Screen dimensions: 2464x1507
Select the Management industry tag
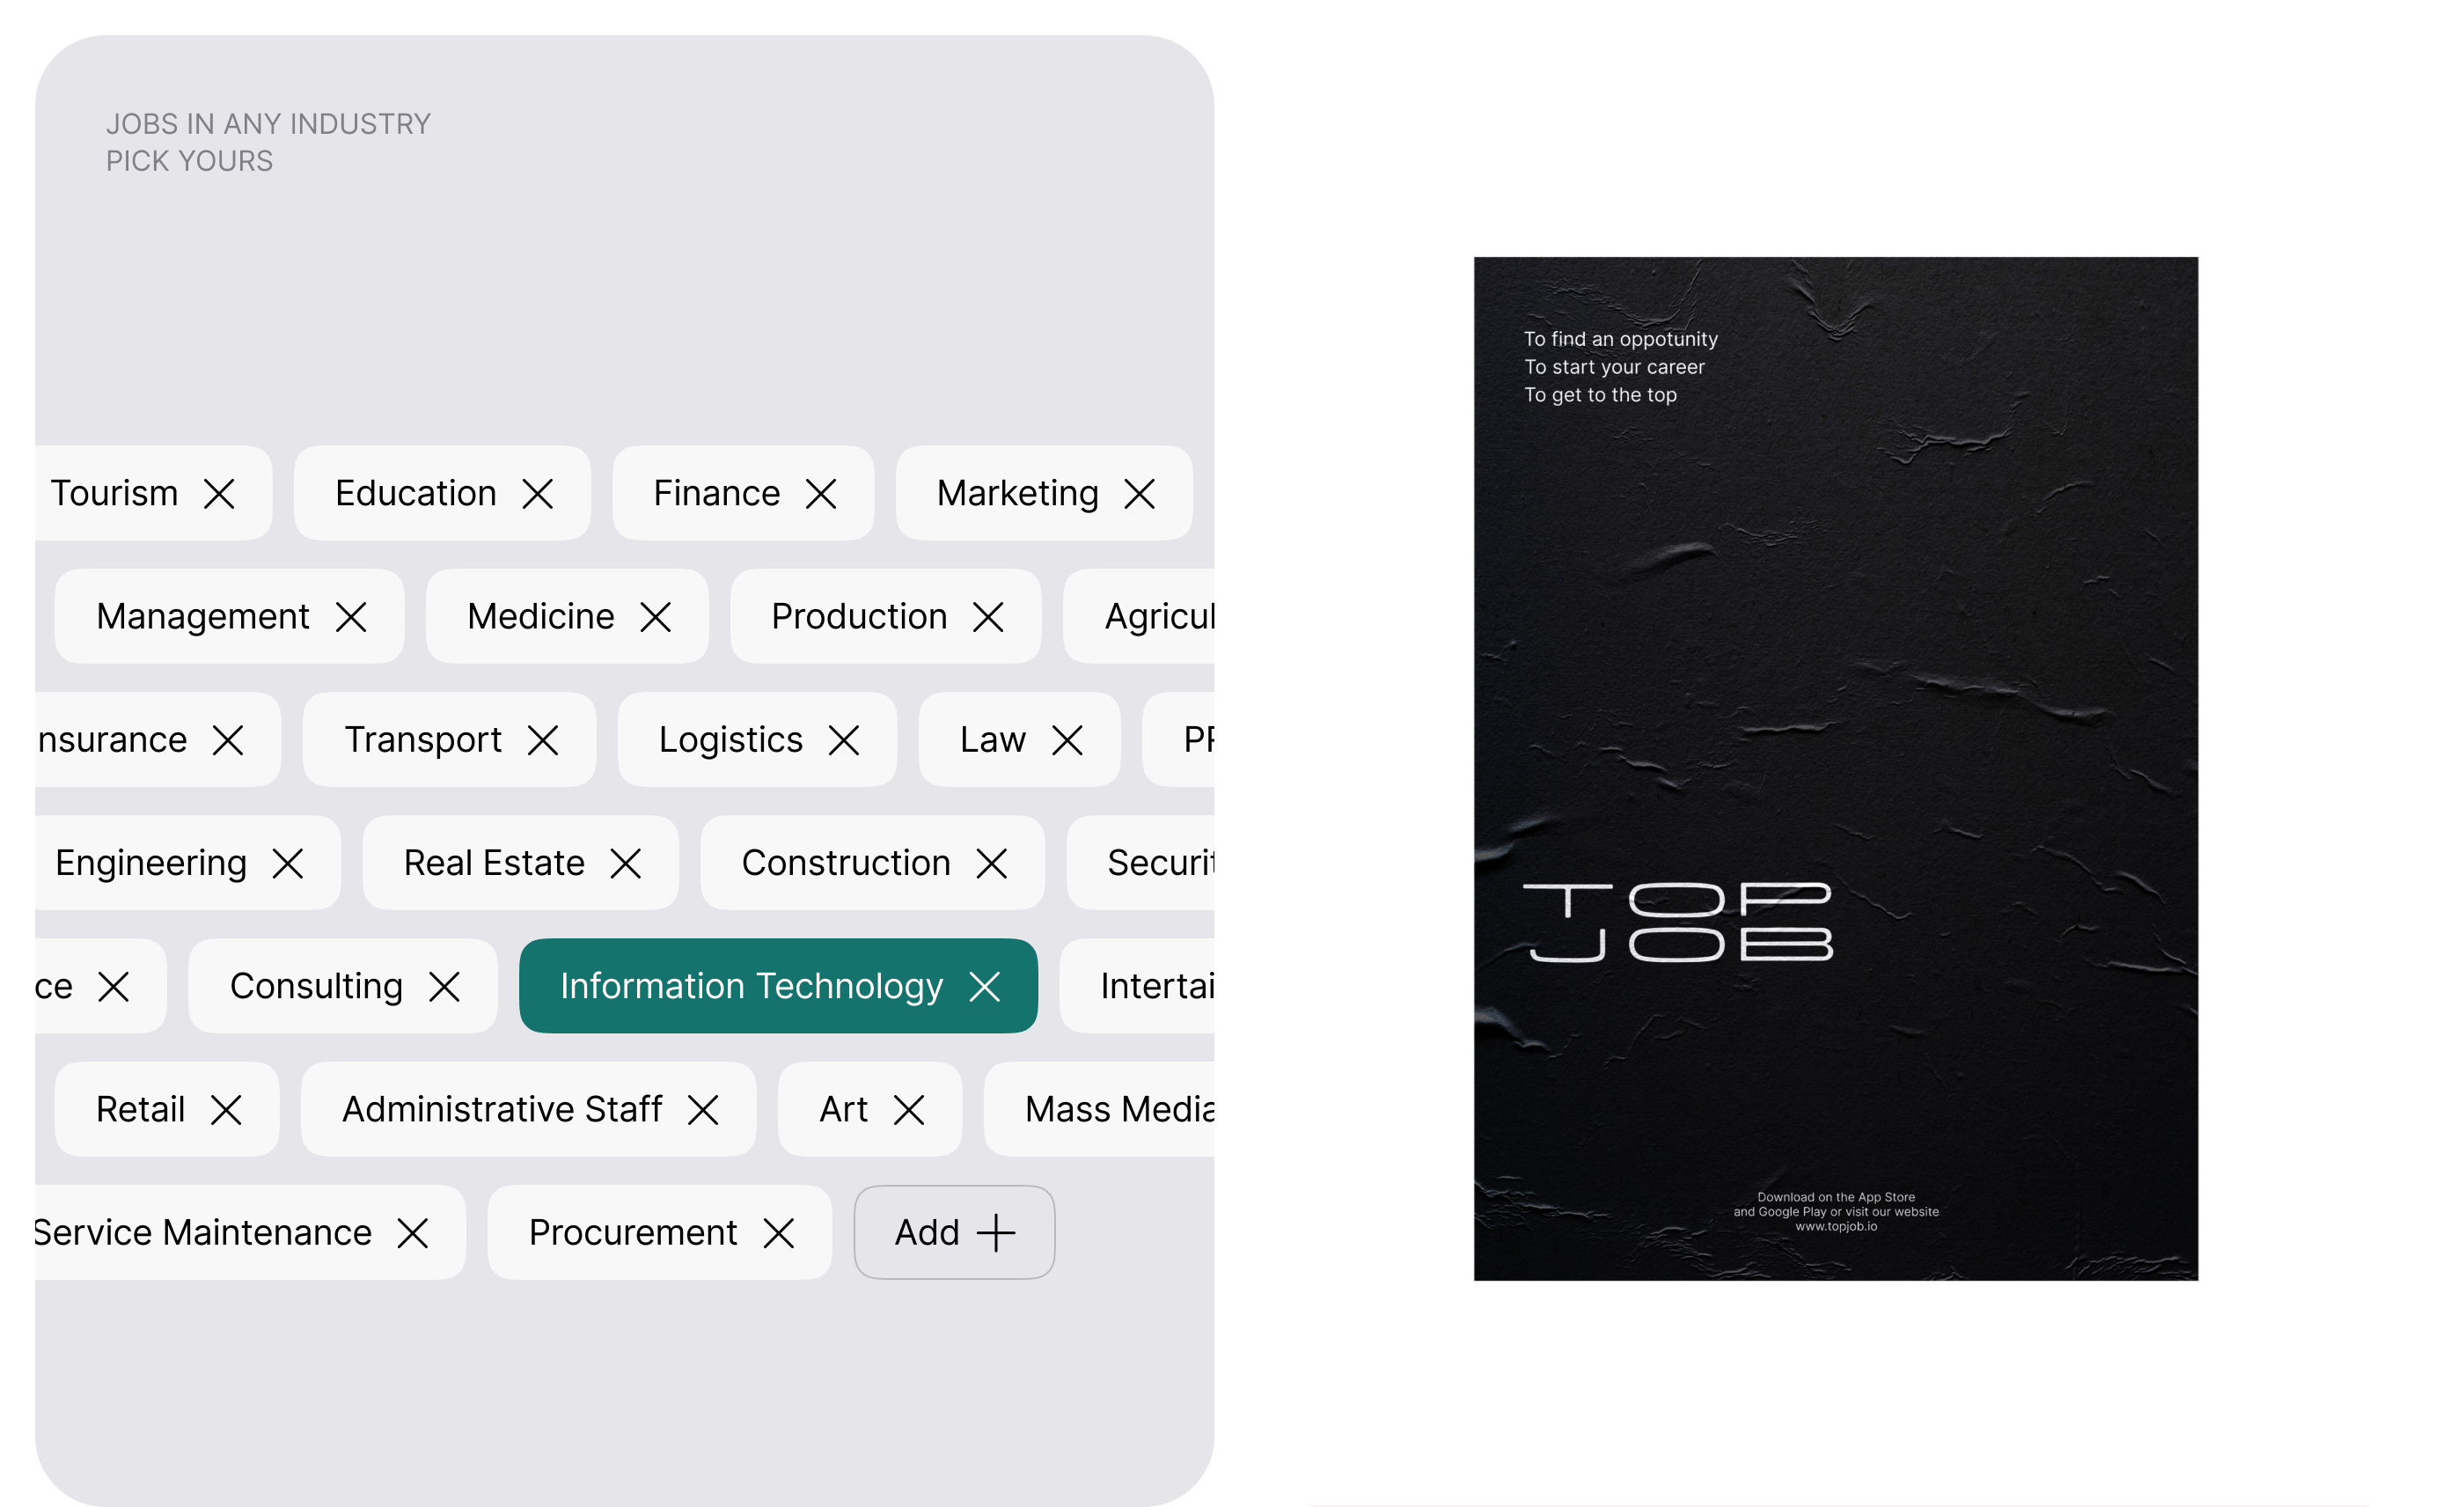click(229, 617)
